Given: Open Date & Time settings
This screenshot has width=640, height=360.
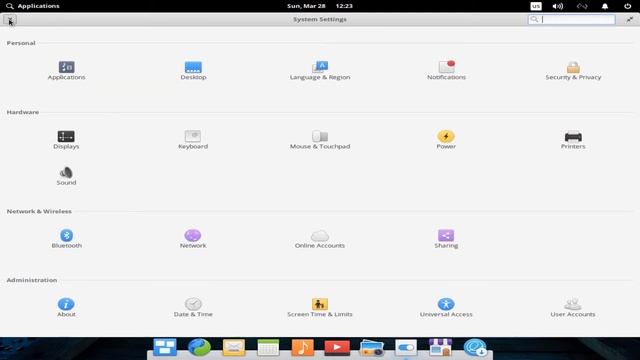Looking at the screenshot, I should coord(193,307).
